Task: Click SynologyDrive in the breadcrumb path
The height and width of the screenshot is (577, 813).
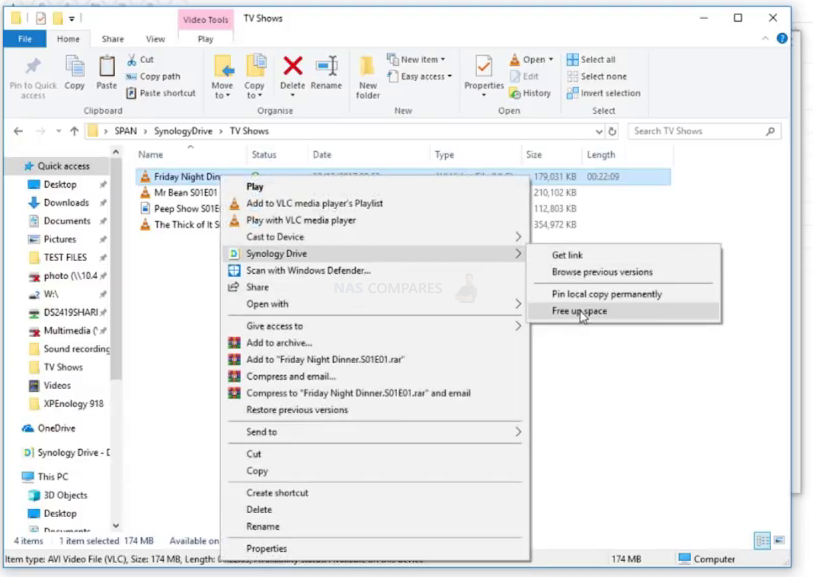Action: (183, 131)
